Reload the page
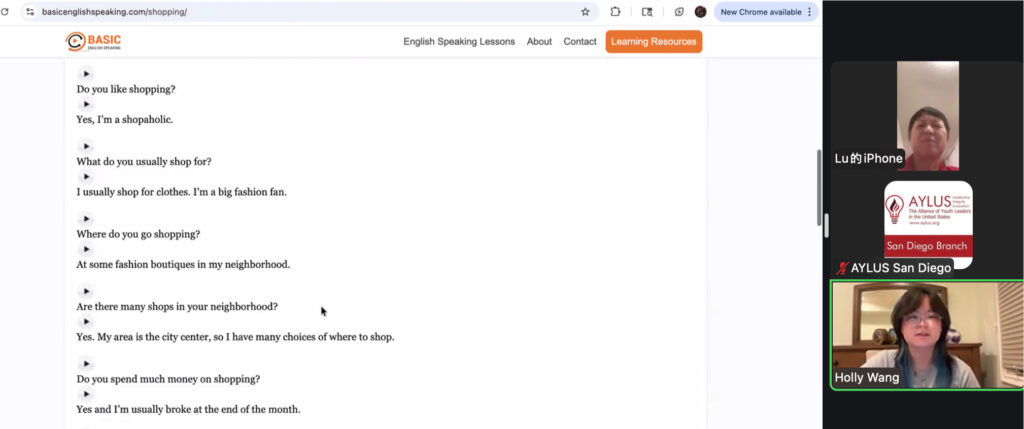The height and width of the screenshot is (429, 1024). point(6,12)
